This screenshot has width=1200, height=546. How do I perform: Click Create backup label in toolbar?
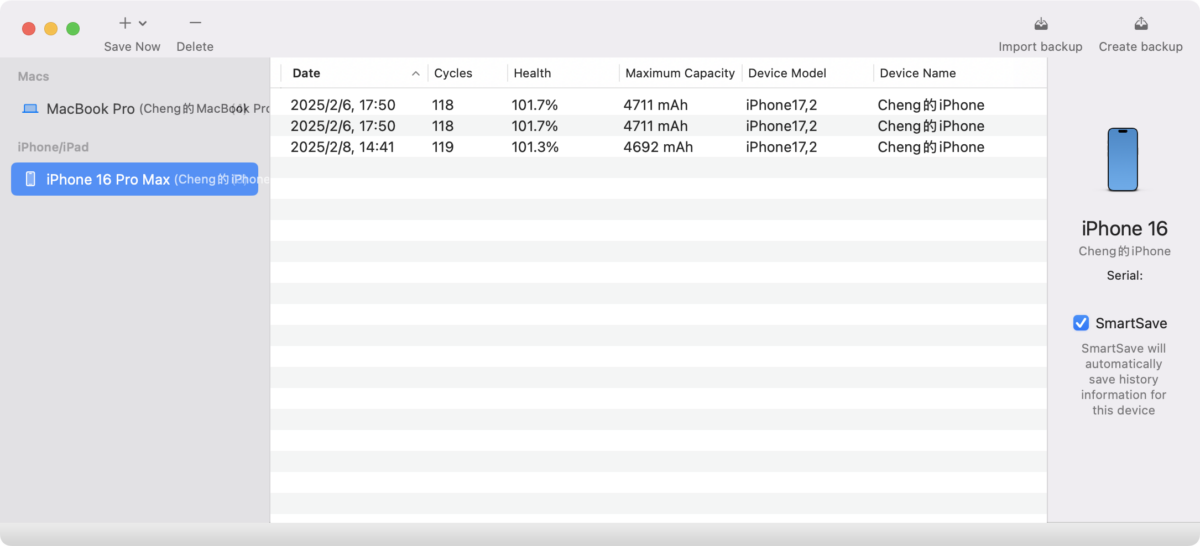click(1141, 47)
